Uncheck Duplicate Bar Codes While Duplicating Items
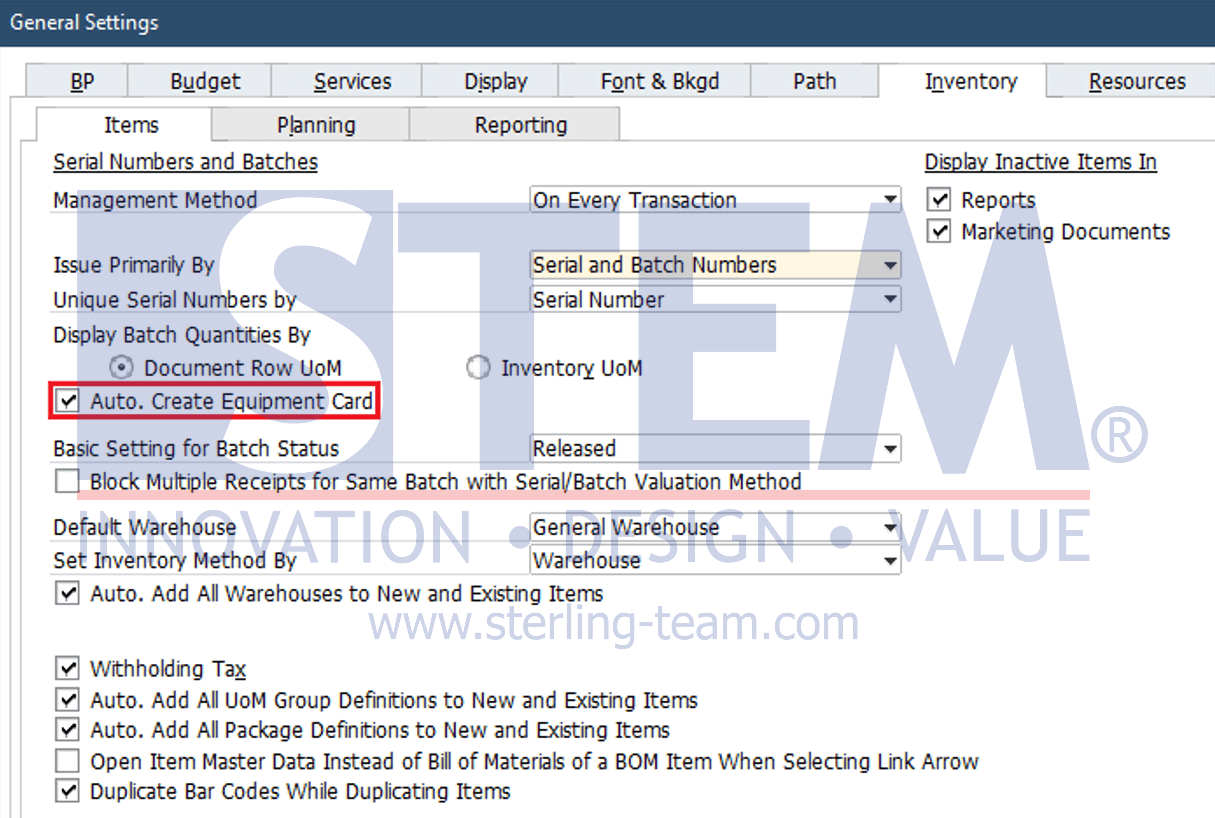Image resolution: width=1215 pixels, height=818 pixels. coord(67,791)
